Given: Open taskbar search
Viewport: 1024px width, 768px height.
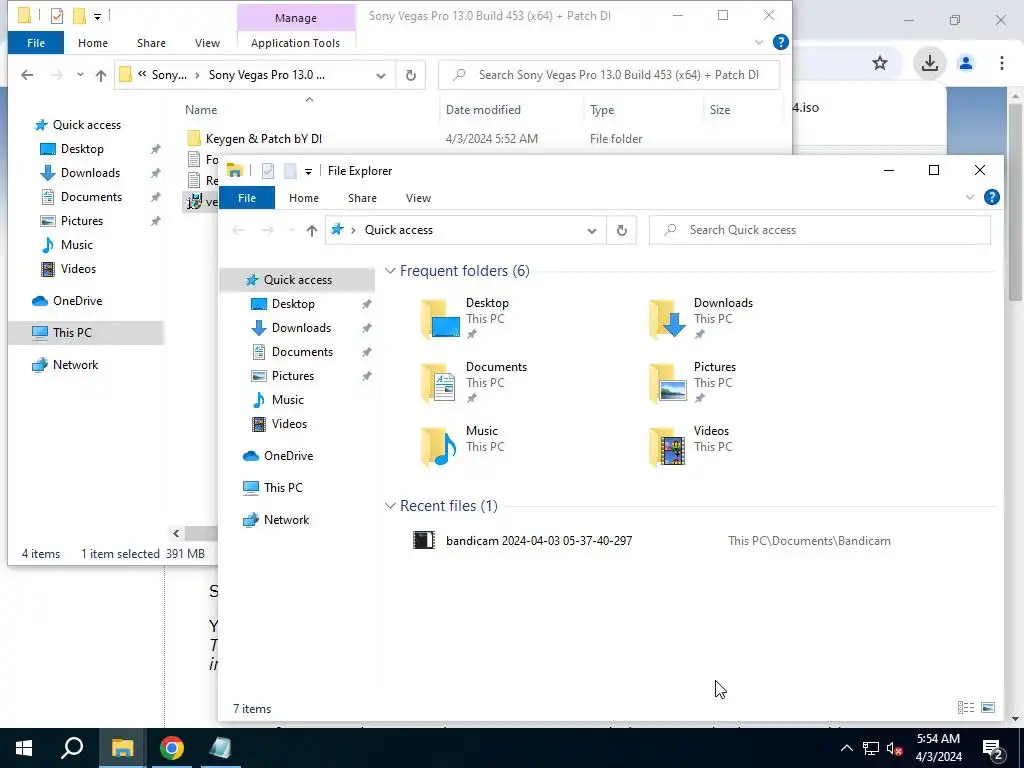Looking at the screenshot, I should pyautogui.click(x=72, y=748).
